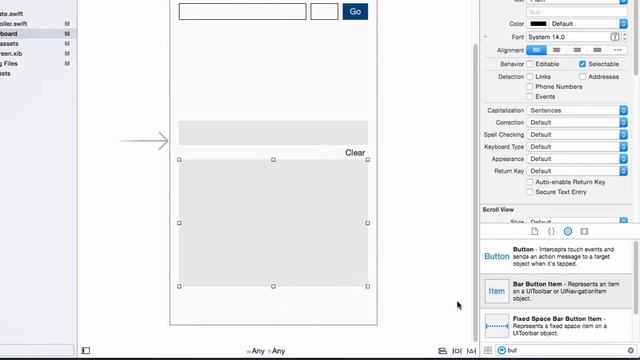Select the 'ests' group in navigator
Screen dimensions: 640x360
(5, 73)
